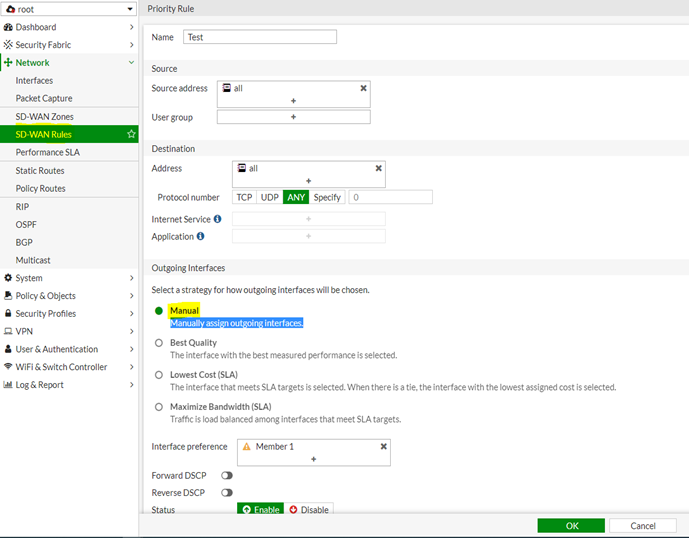Choose Specify protocol number option
Viewport: 689px width, 538px height.
click(x=327, y=197)
